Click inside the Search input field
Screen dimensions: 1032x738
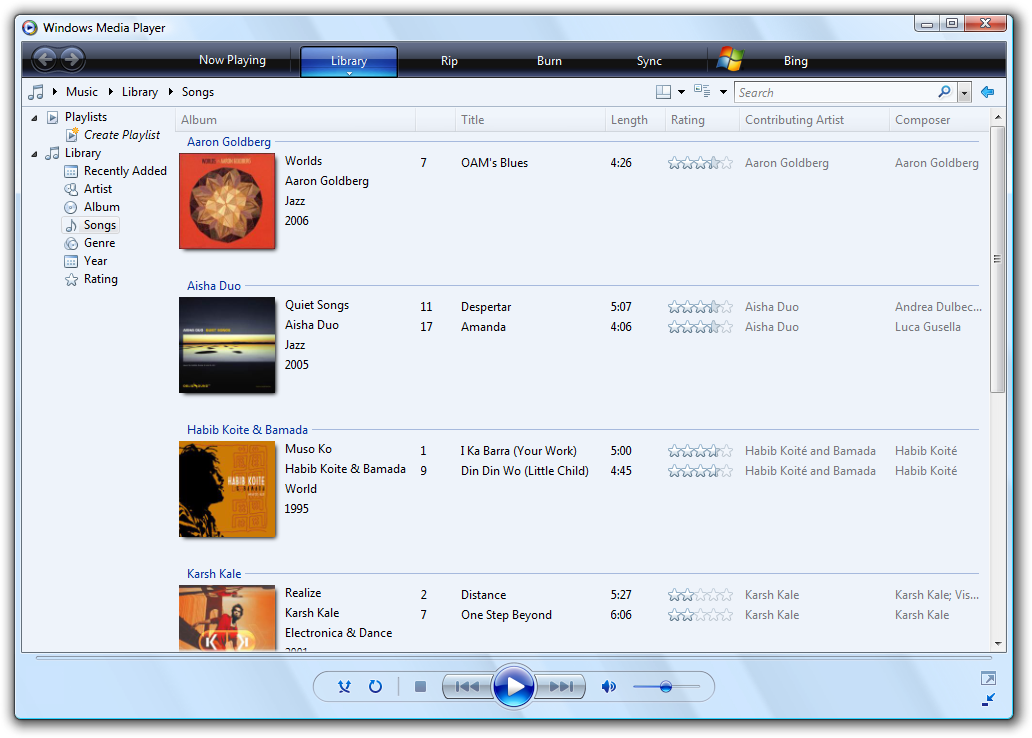pyautogui.click(x=836, y=93)
